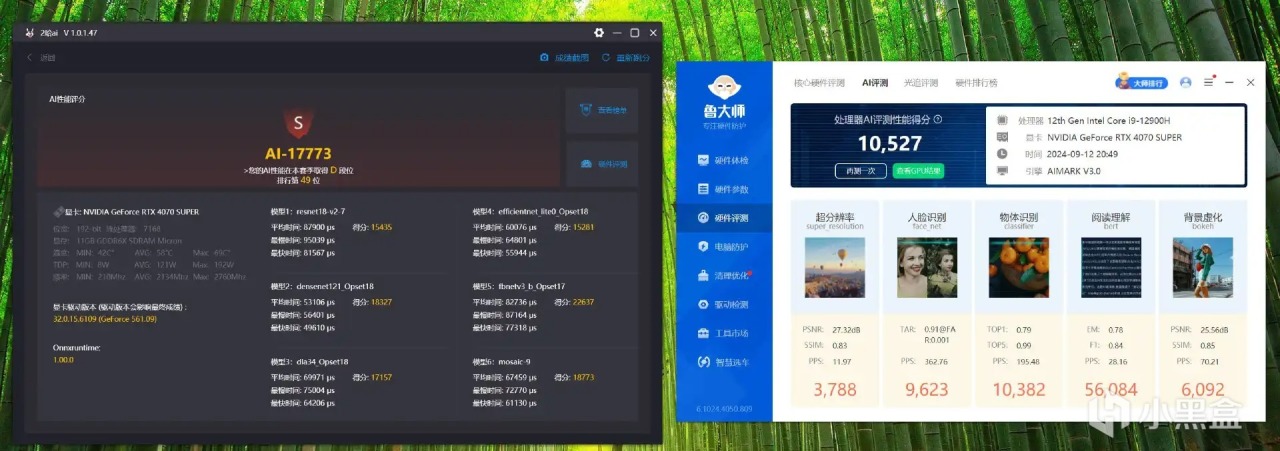Image resolution: width=1280 pixels, height=451 pixels.
Task: Click the red S rank badge
Action: pyautogui.click(x=297, y=124)
